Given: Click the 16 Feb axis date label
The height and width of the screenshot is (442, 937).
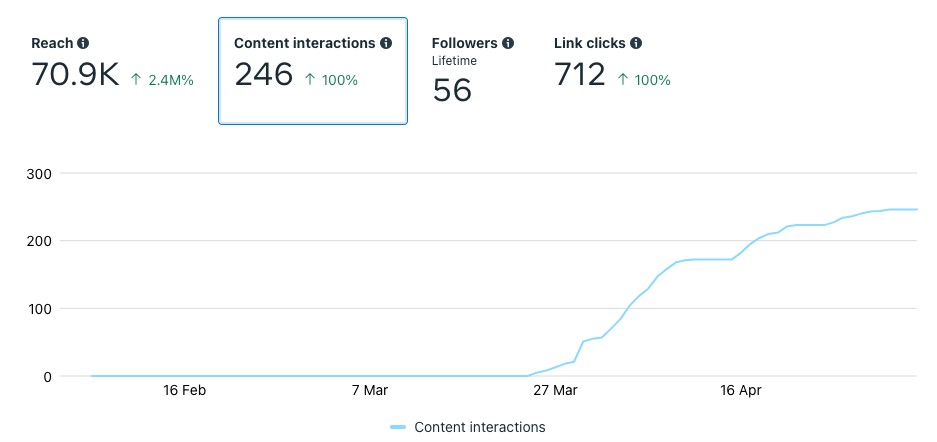Looking at the screenshot, I should pos(184,390).
